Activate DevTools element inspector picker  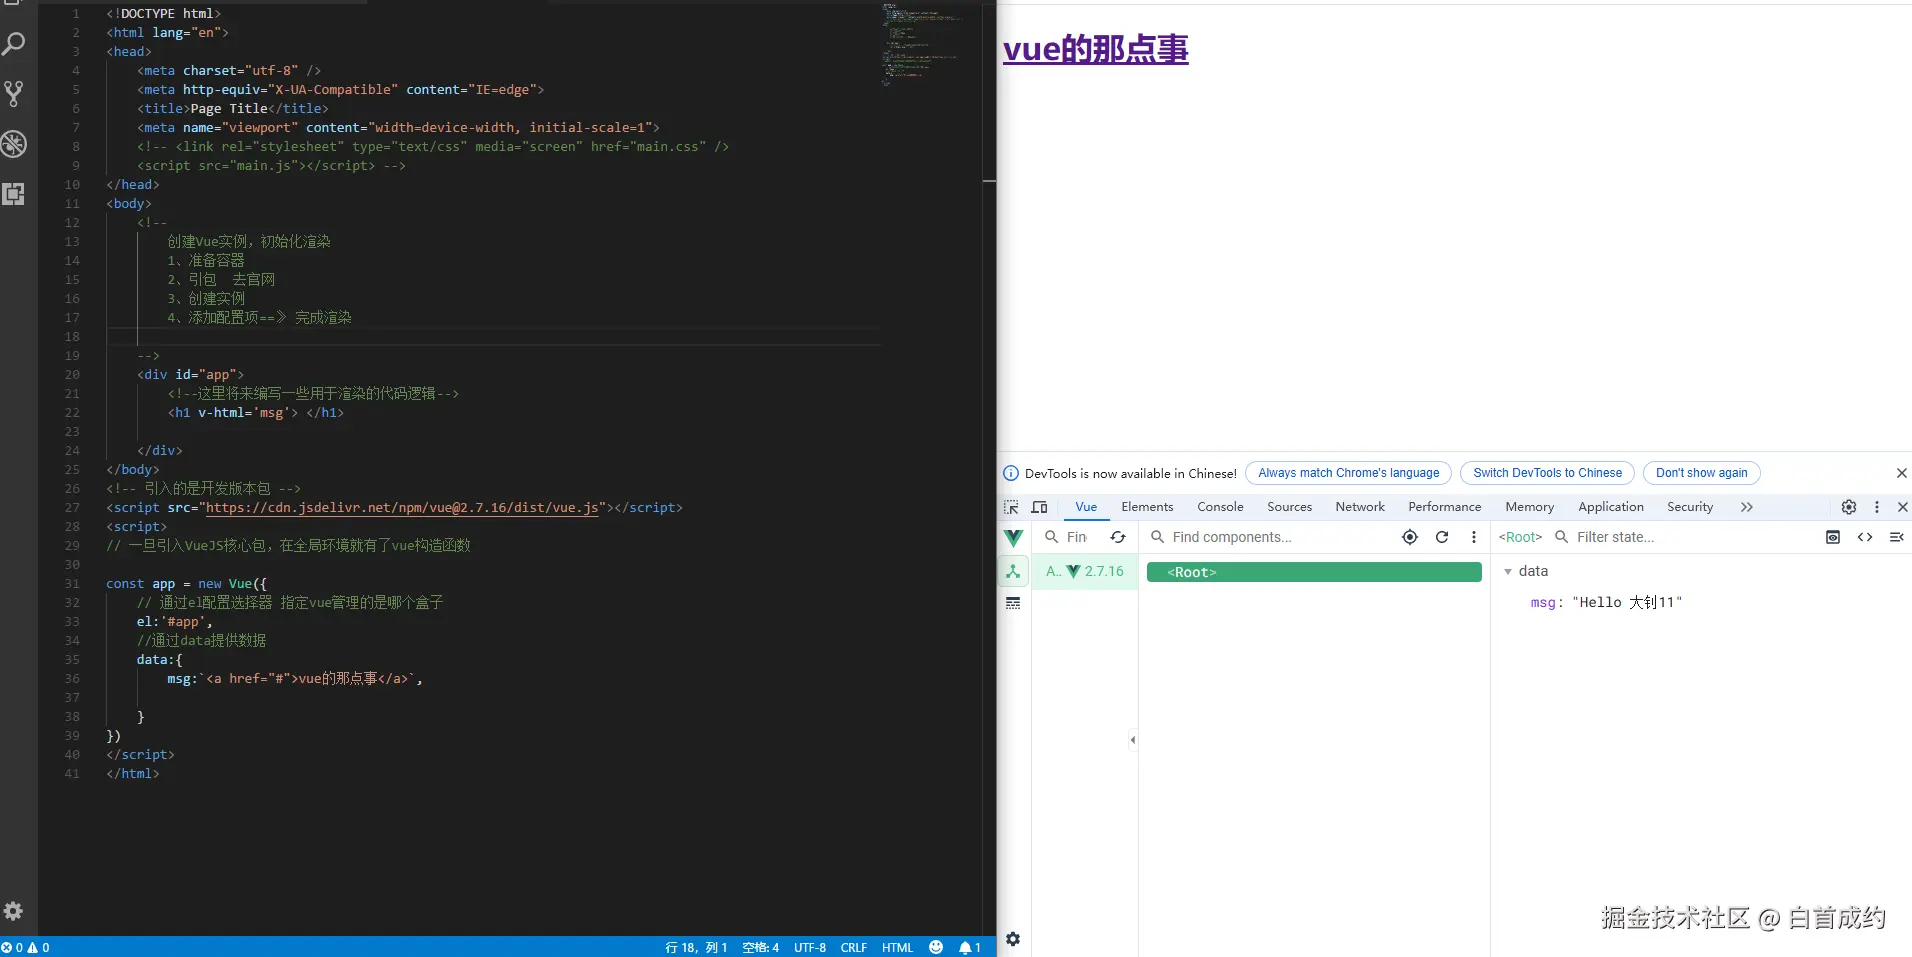click(x=1012, y=507)
